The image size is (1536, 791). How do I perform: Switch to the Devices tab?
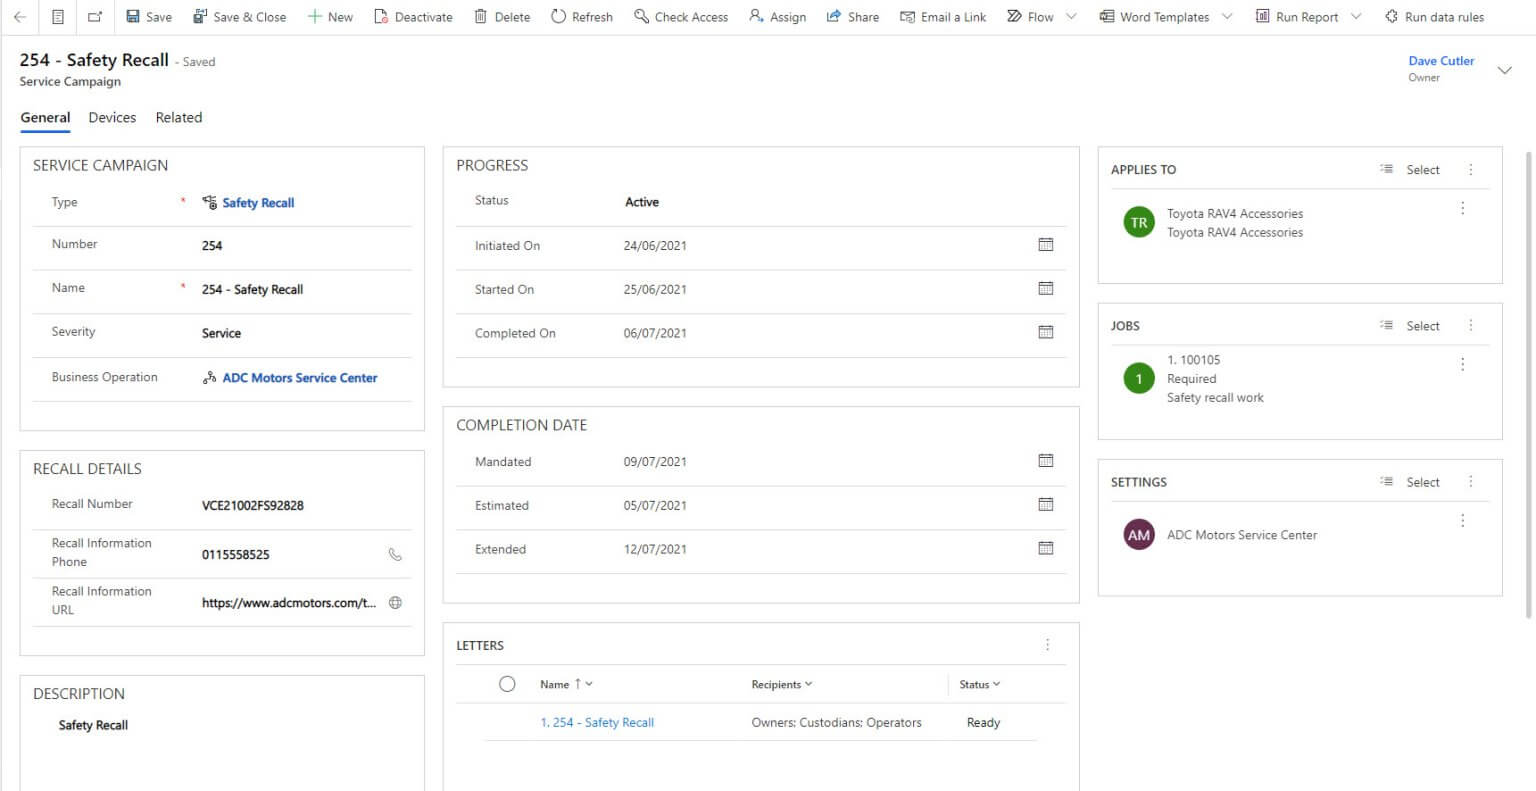112,118
